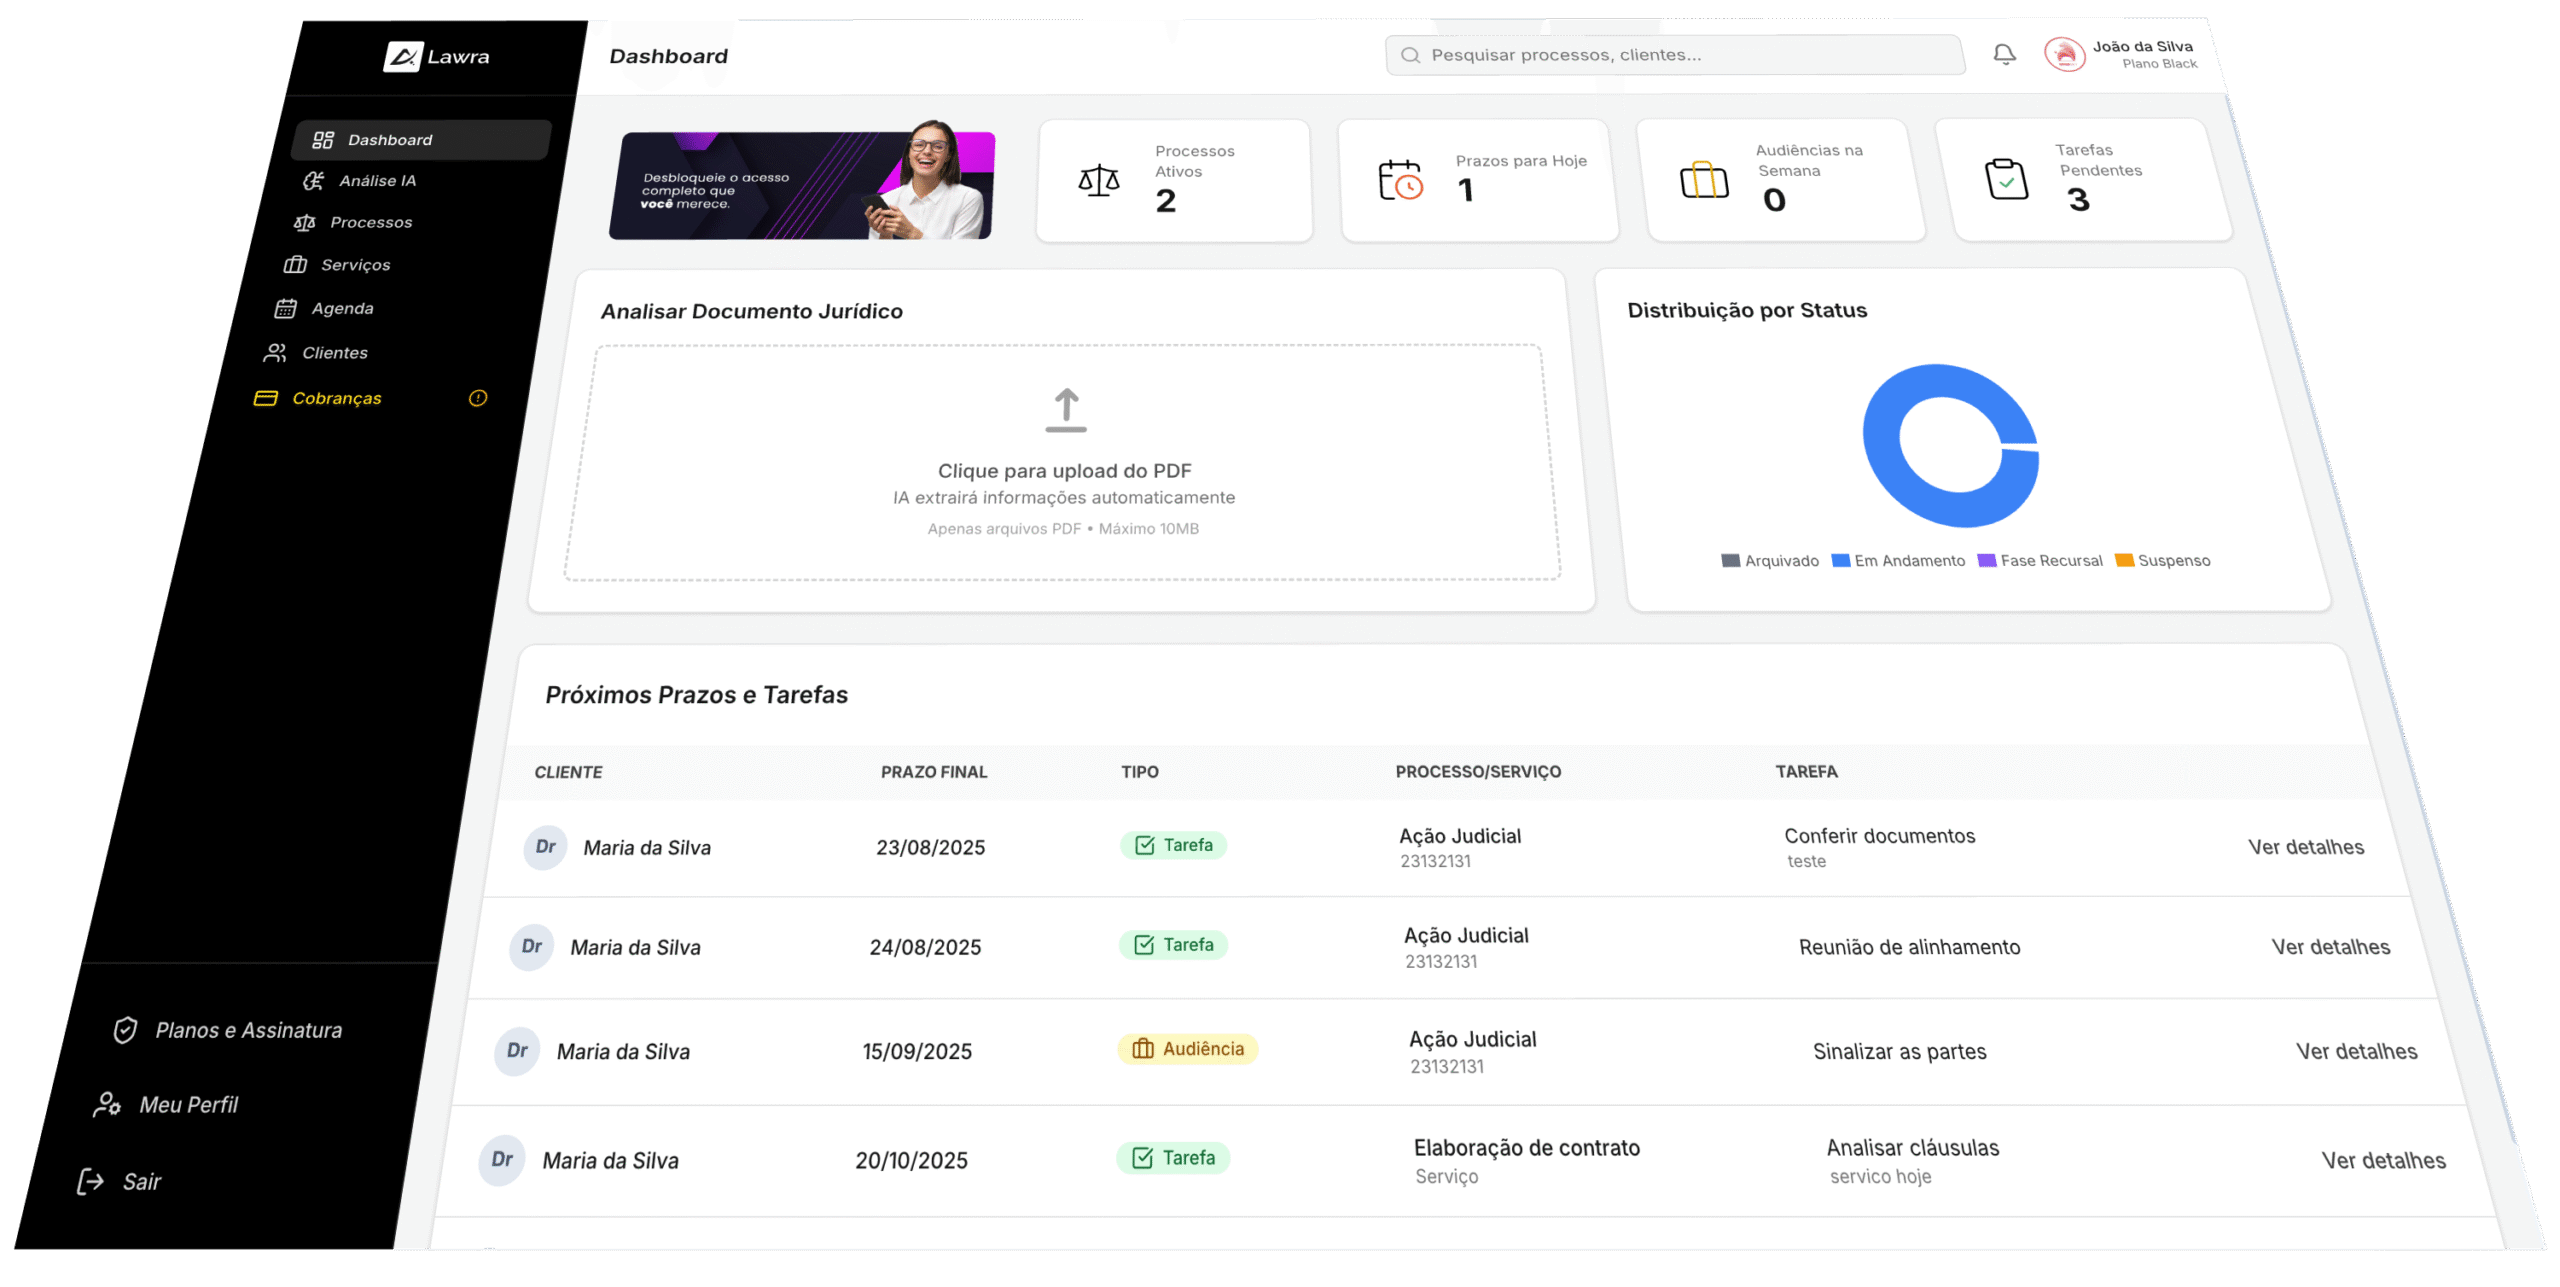Go to Agenda in the sidebar
This screenshot has width=2560, height=1287.
(x=342, y=309)
